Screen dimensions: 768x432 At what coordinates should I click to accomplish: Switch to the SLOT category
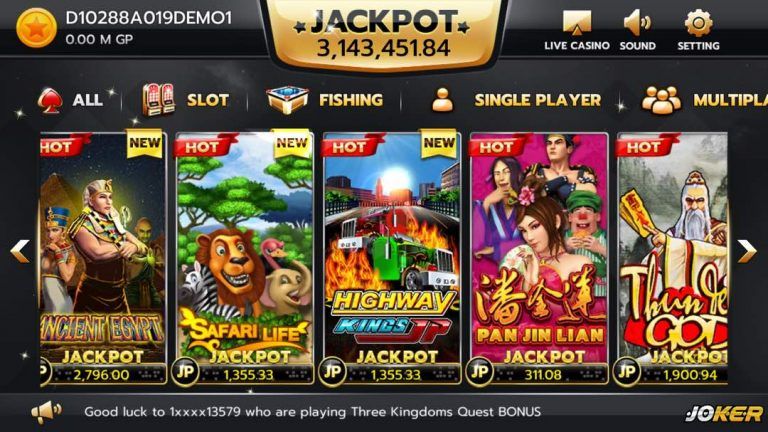coord(185,100)
